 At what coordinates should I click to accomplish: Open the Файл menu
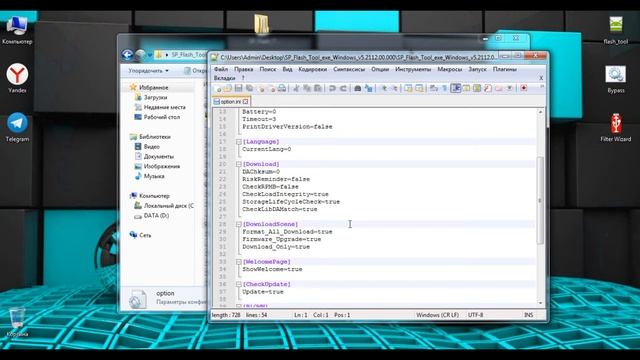[x=221, y=69]
